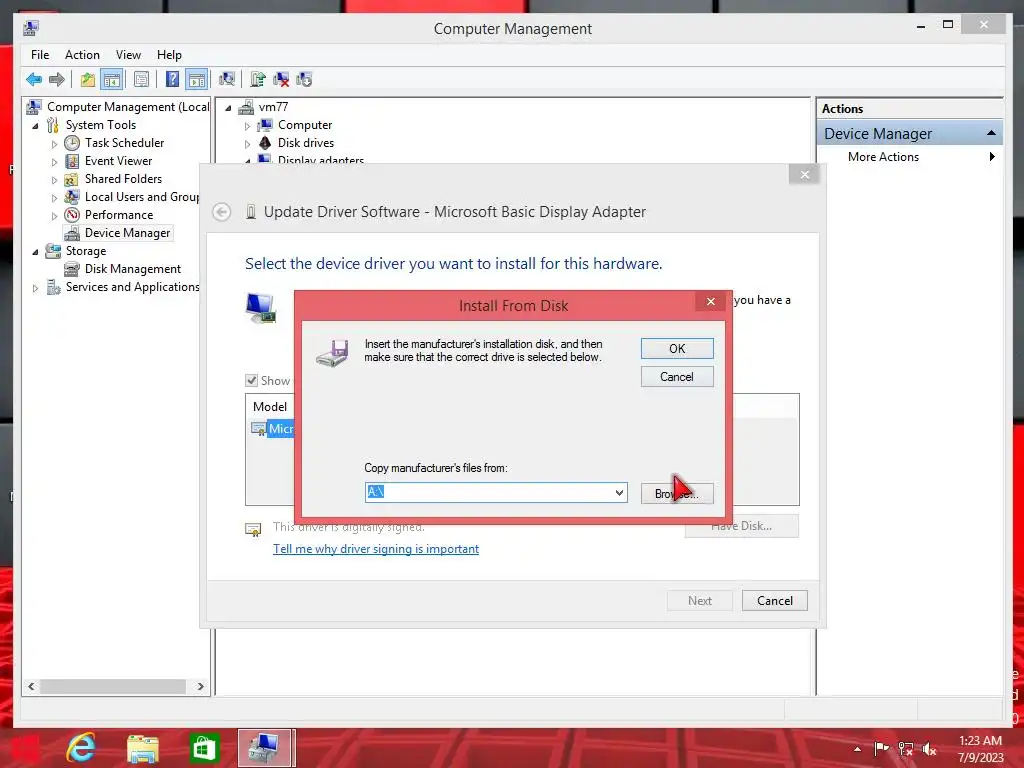
Task: Open Help via the blue question mark icon
Action: pyautogui.click(x=172, y=80)
